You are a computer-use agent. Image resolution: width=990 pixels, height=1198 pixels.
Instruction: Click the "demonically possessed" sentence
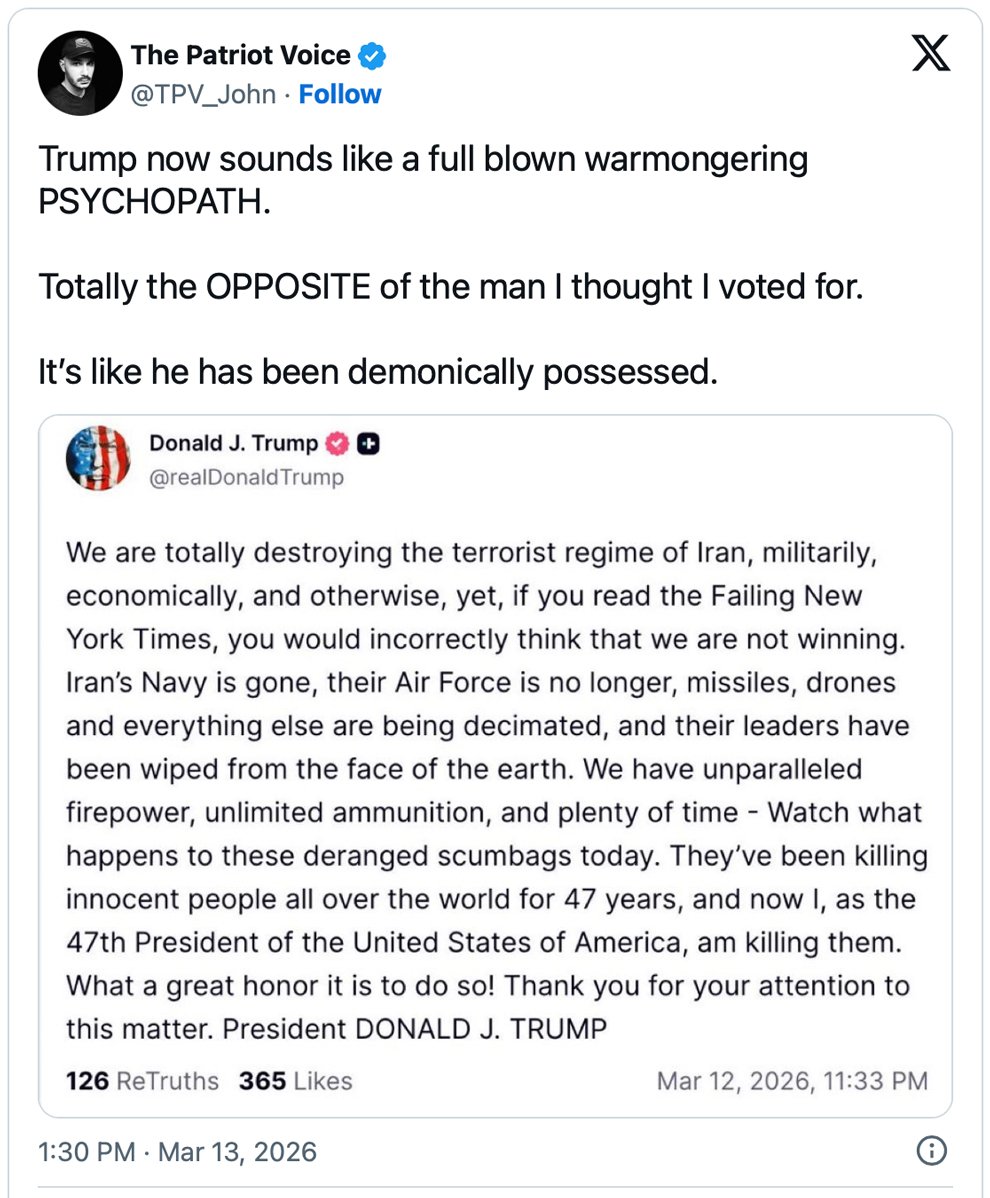(378, 372)
